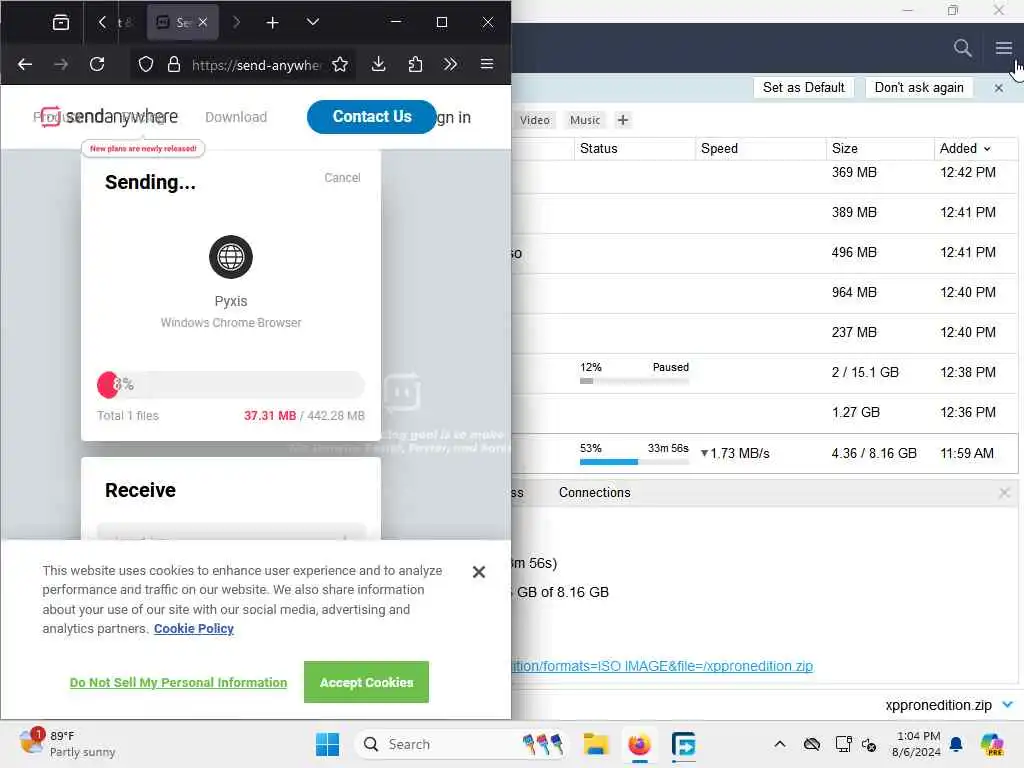Filter downloads by Video tag
1024x768 pixels.
click(x=535, y=120)
